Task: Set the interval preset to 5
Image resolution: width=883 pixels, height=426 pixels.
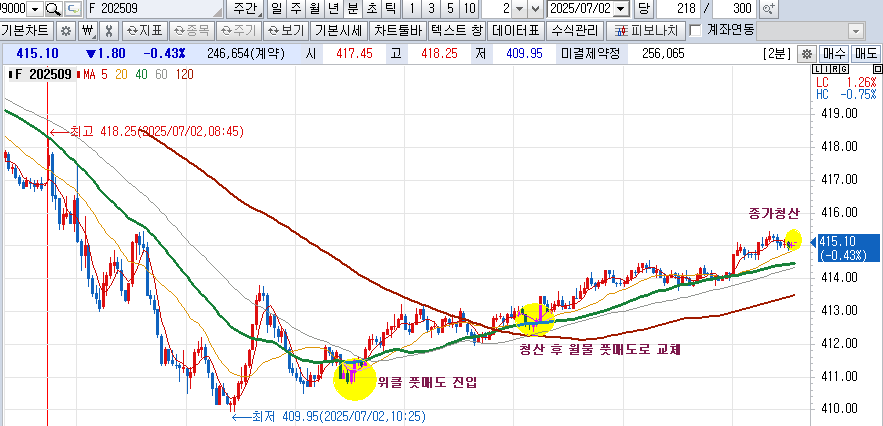Action: pos(450,8)
